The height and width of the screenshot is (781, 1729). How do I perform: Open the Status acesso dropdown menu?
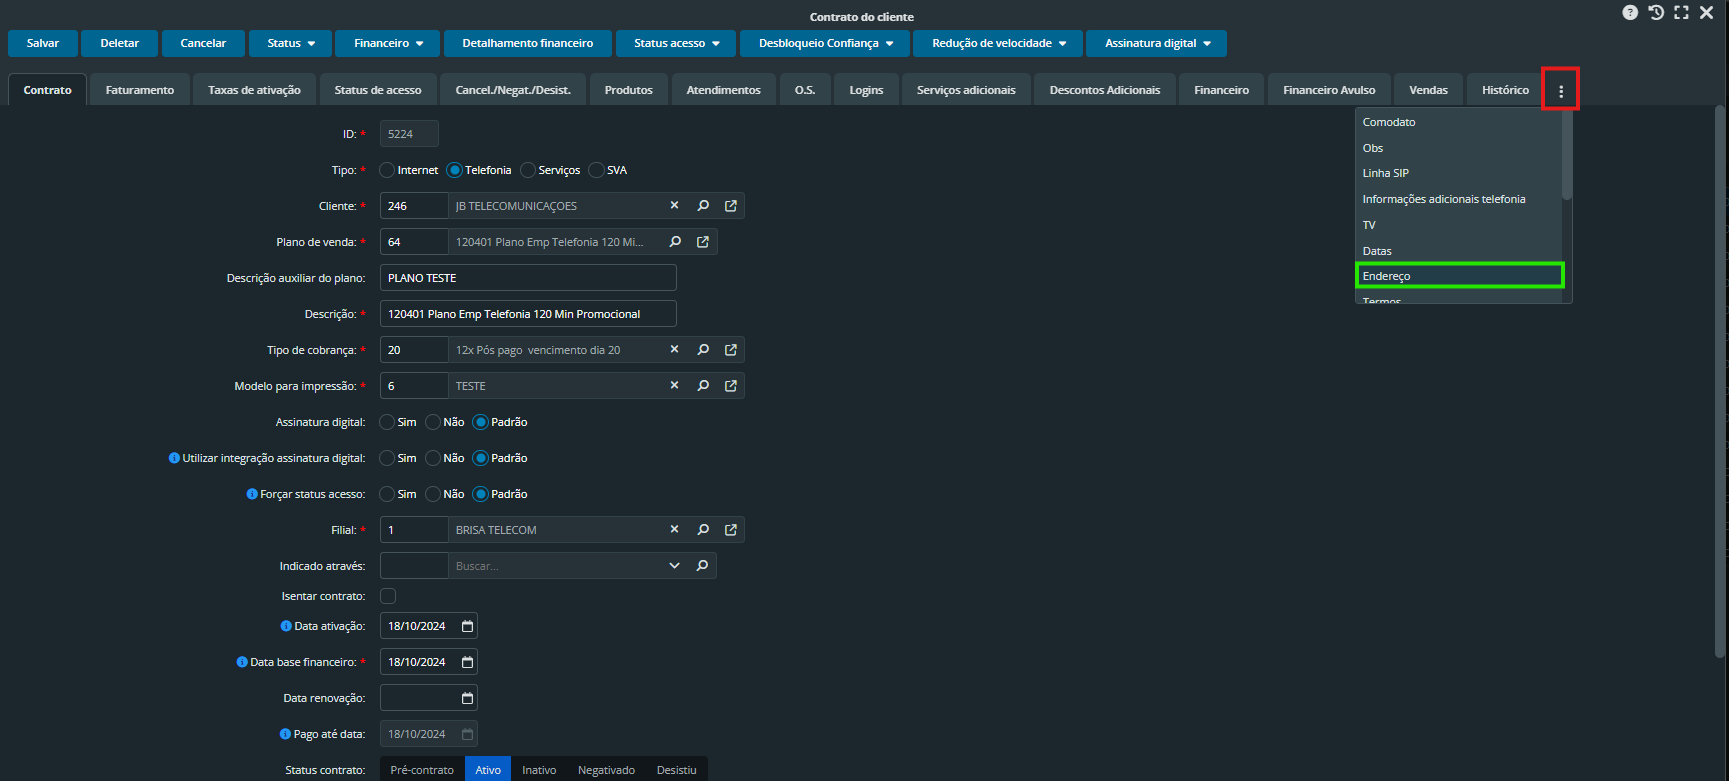point(676,43)
